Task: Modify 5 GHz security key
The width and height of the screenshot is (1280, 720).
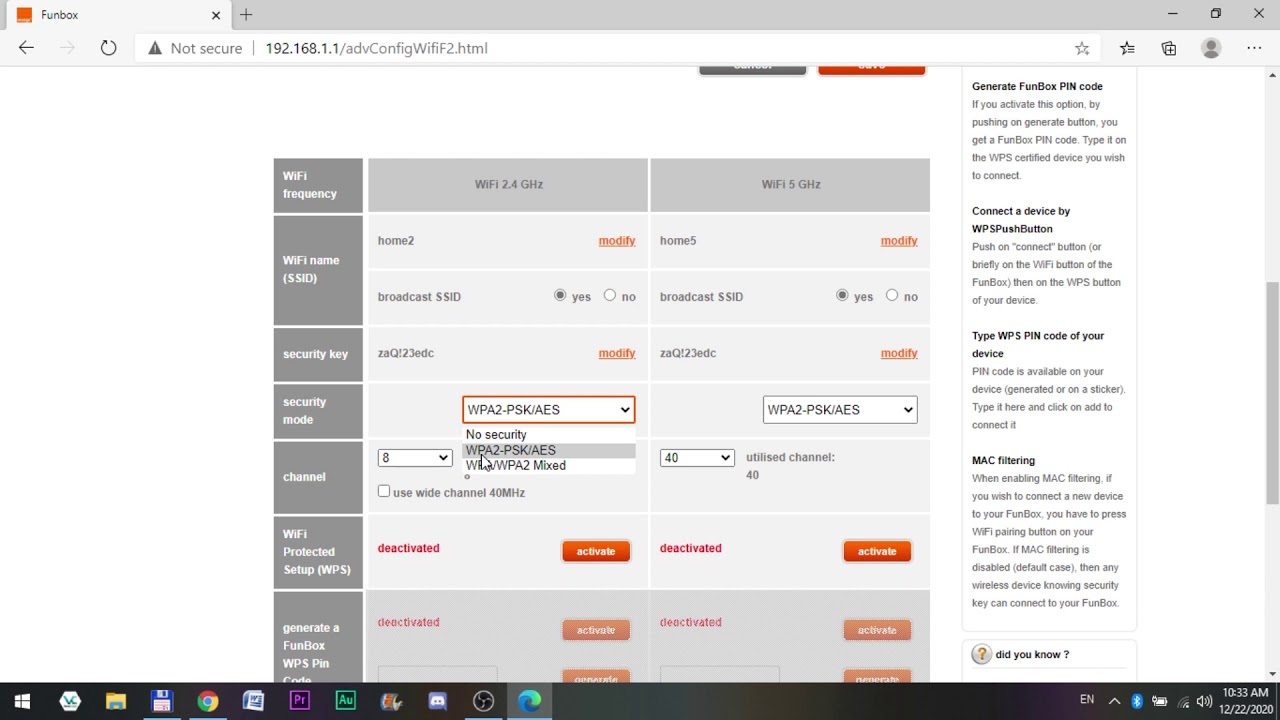Action: coord(899,353)
